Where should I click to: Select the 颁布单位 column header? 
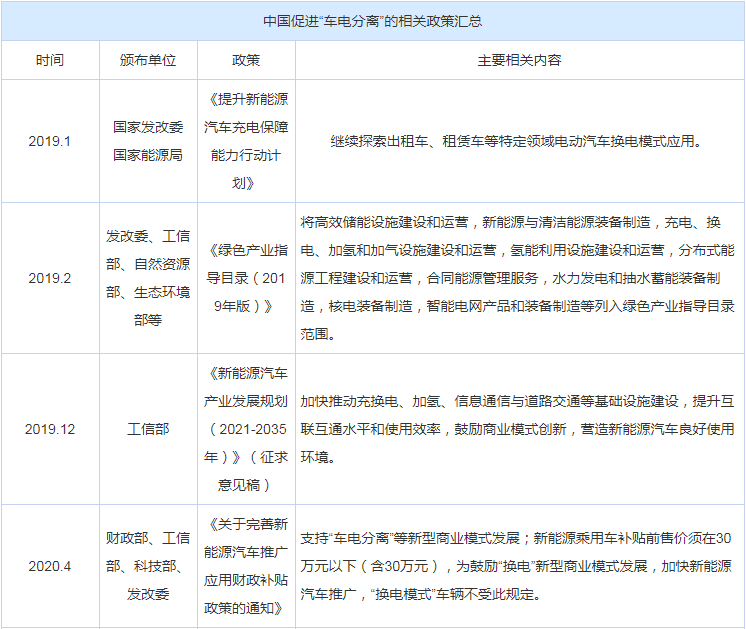[148, 60]
